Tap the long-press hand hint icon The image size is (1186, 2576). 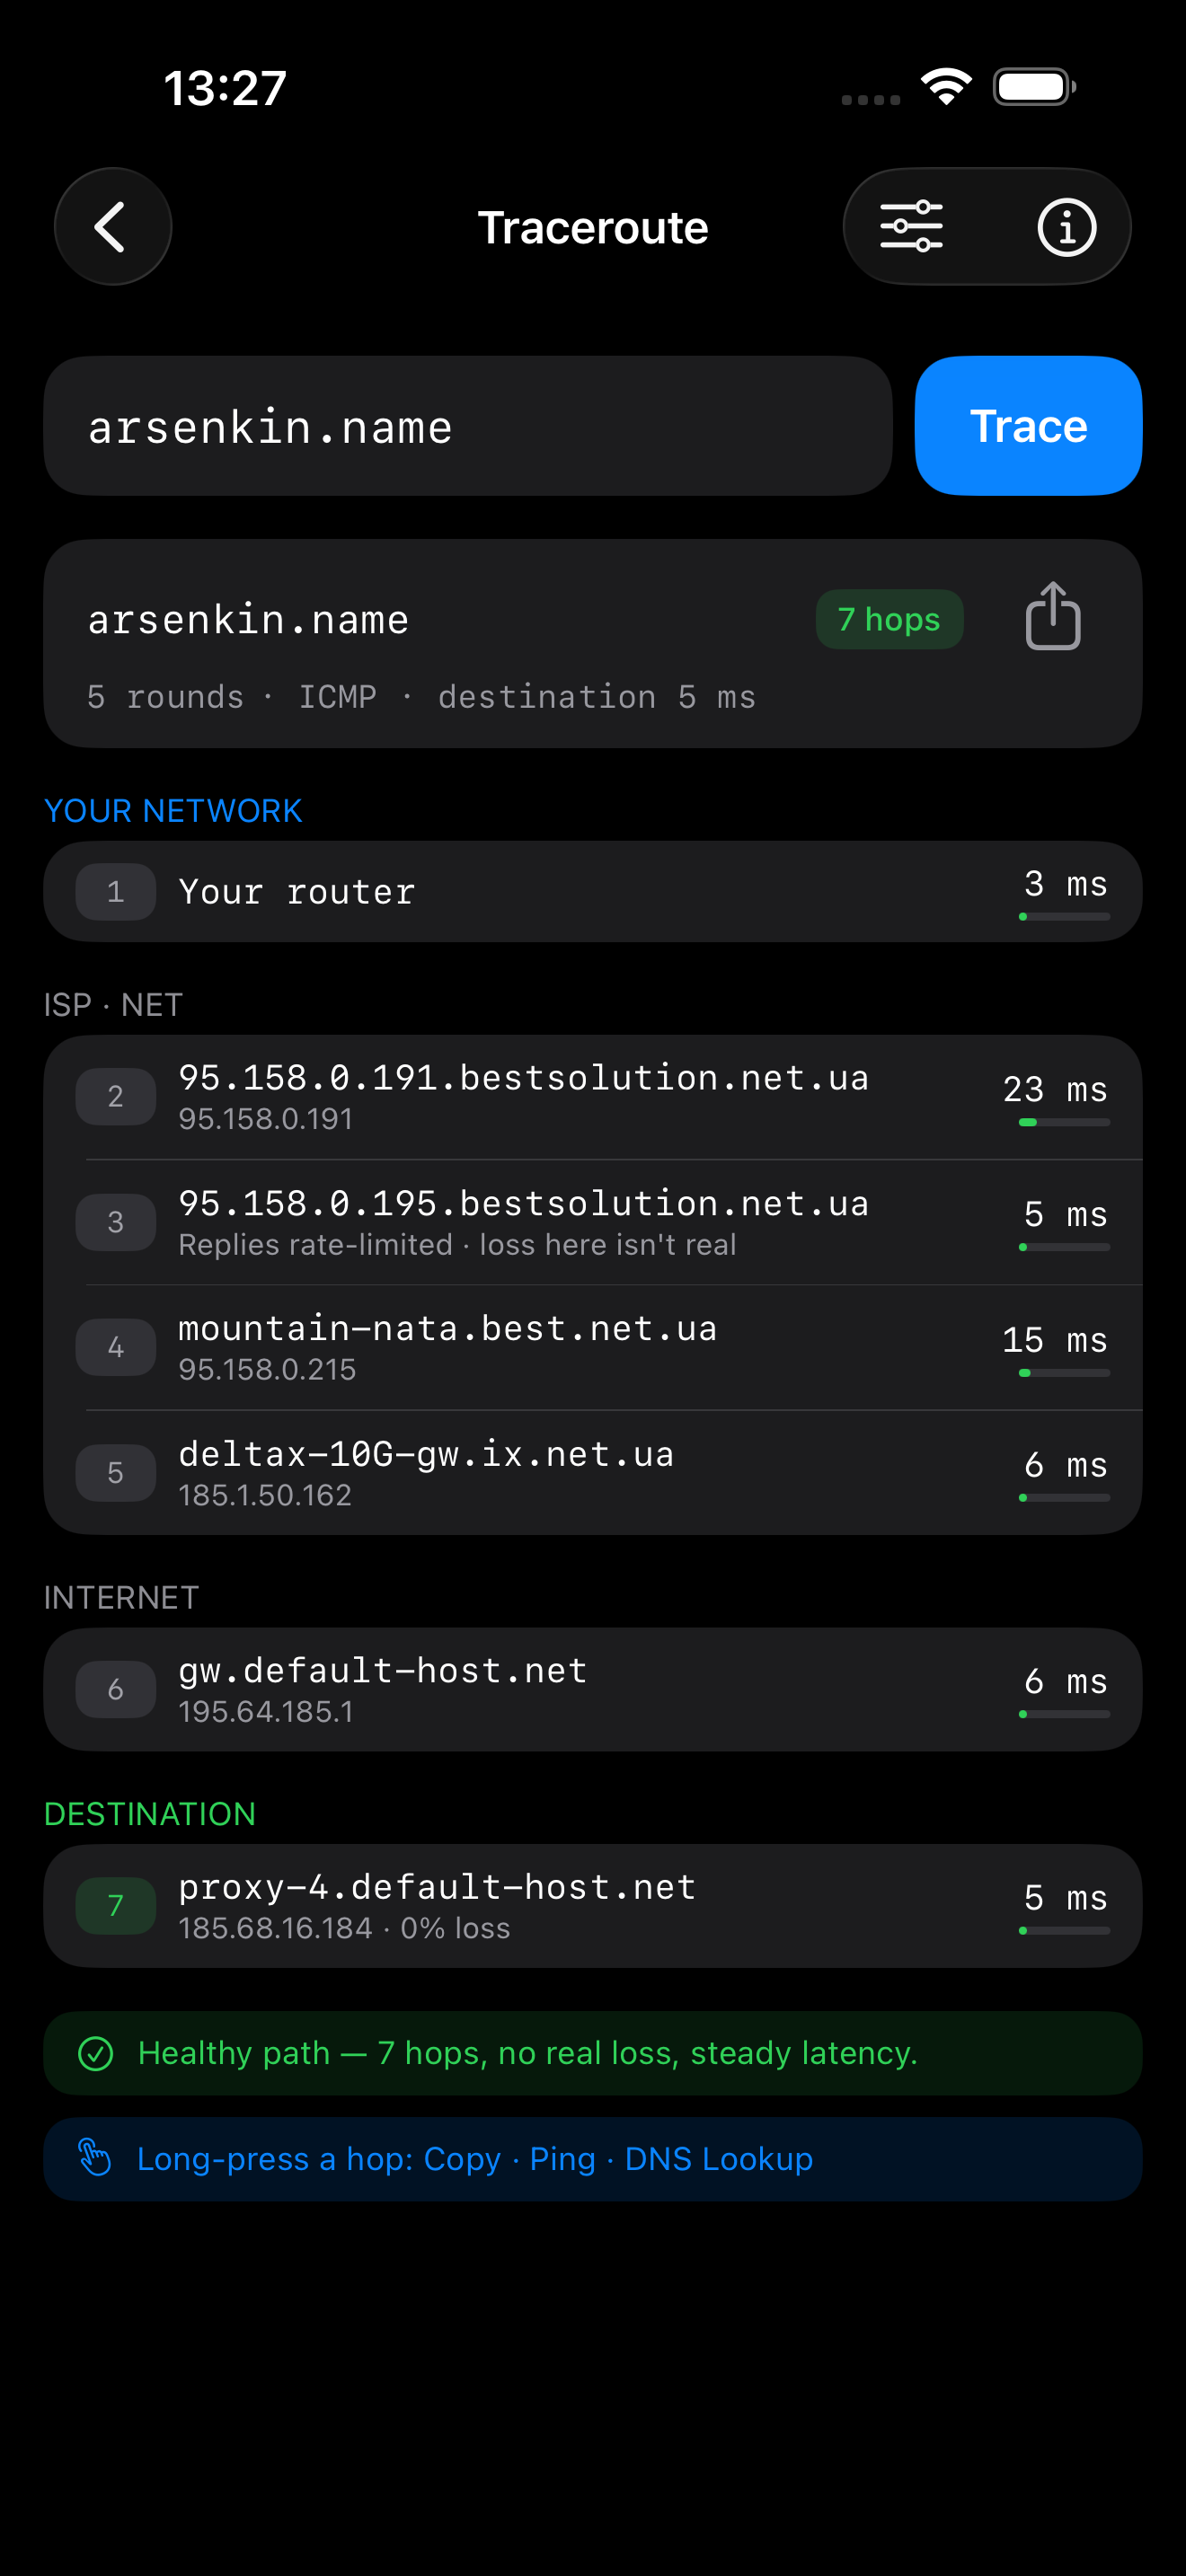pyautogui.click(x=95, y=2158)
